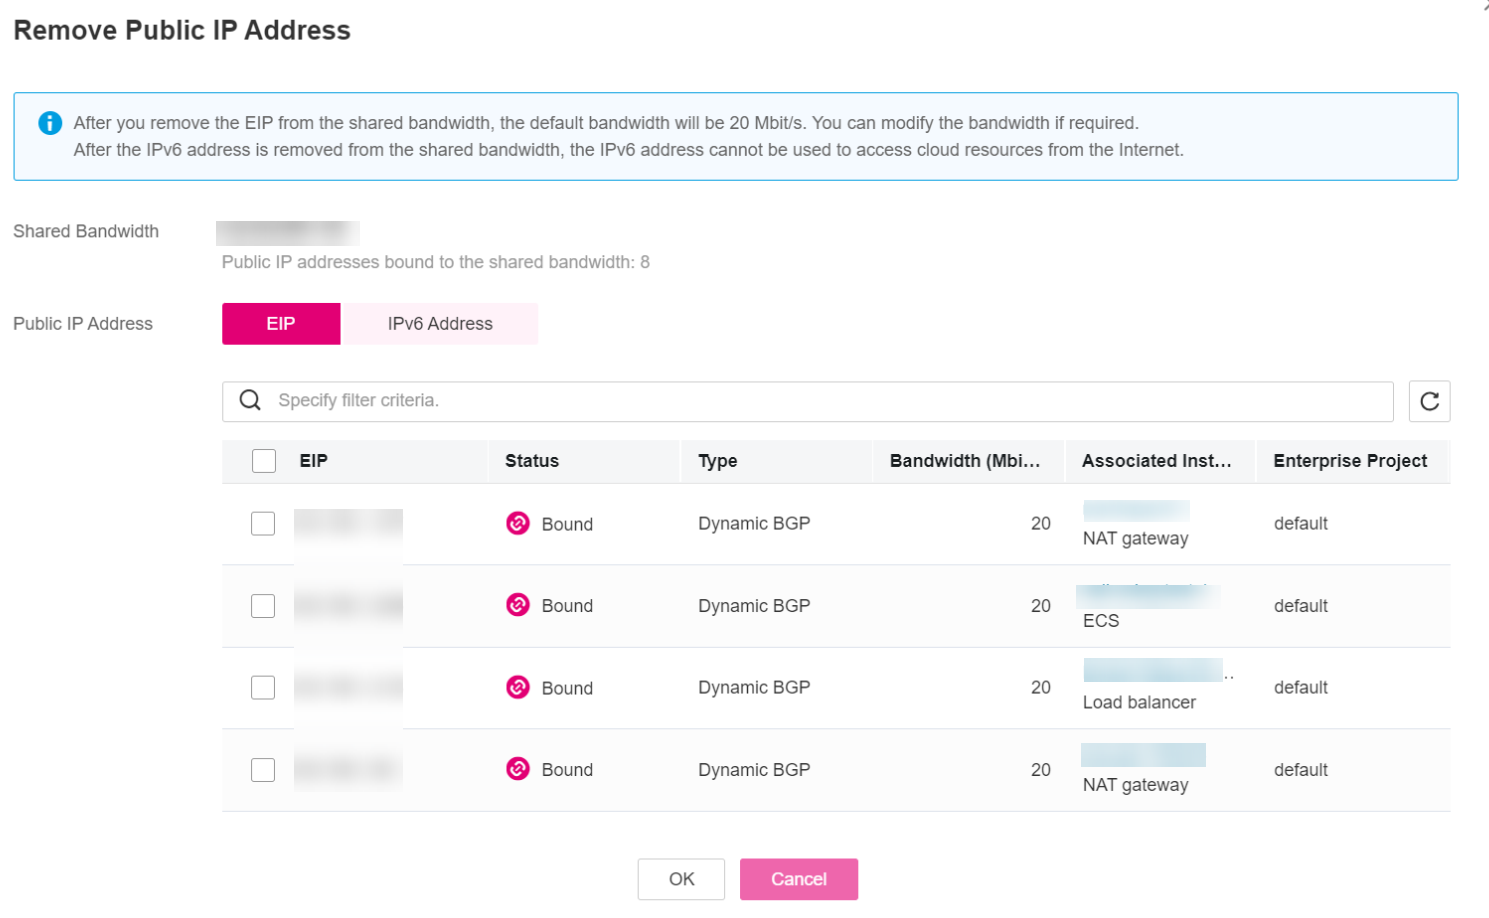Click the EIP column header text
The height and width of the screenshot is (918, 1489).
tap(314, 461)
